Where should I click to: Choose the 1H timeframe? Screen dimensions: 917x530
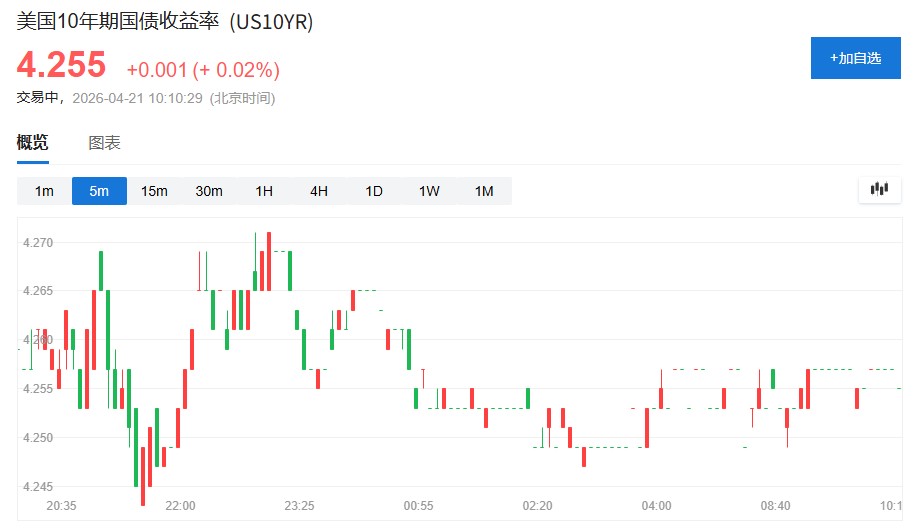(264, 191)
